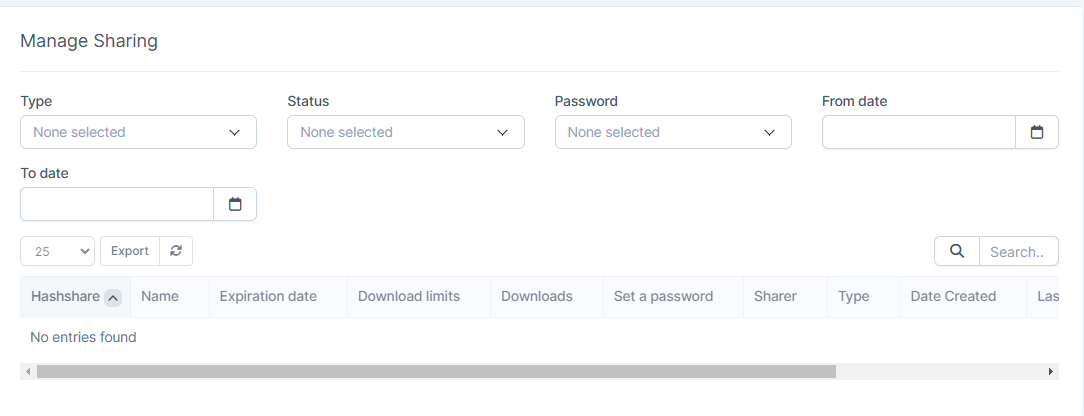Click the horizontal scrollbar thumb

(435, 371)
